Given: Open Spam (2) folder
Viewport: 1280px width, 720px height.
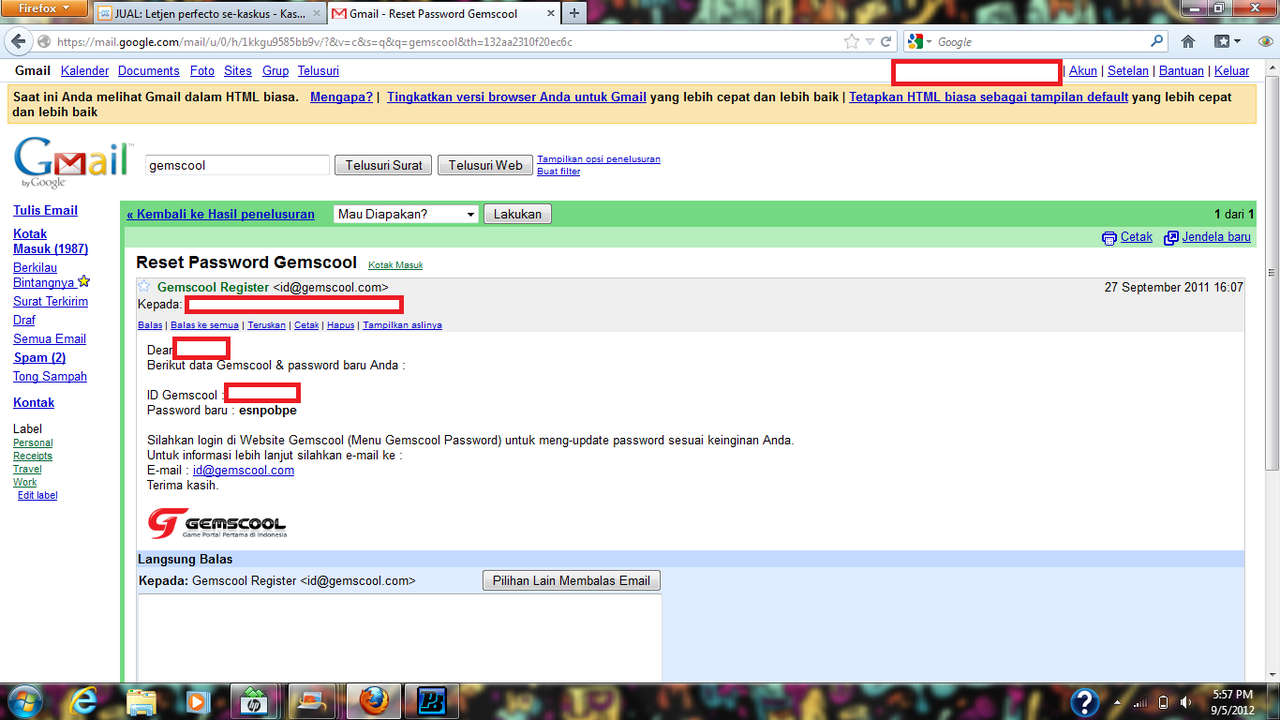Looking at the screenshot, I should coord(39,357).
